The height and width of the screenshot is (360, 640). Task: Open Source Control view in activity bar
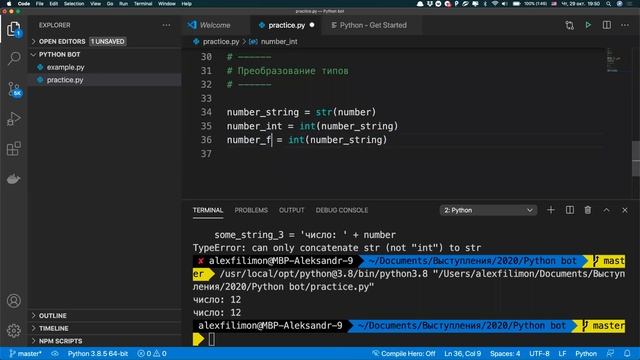pyautogui.click(x=14, y=89)
